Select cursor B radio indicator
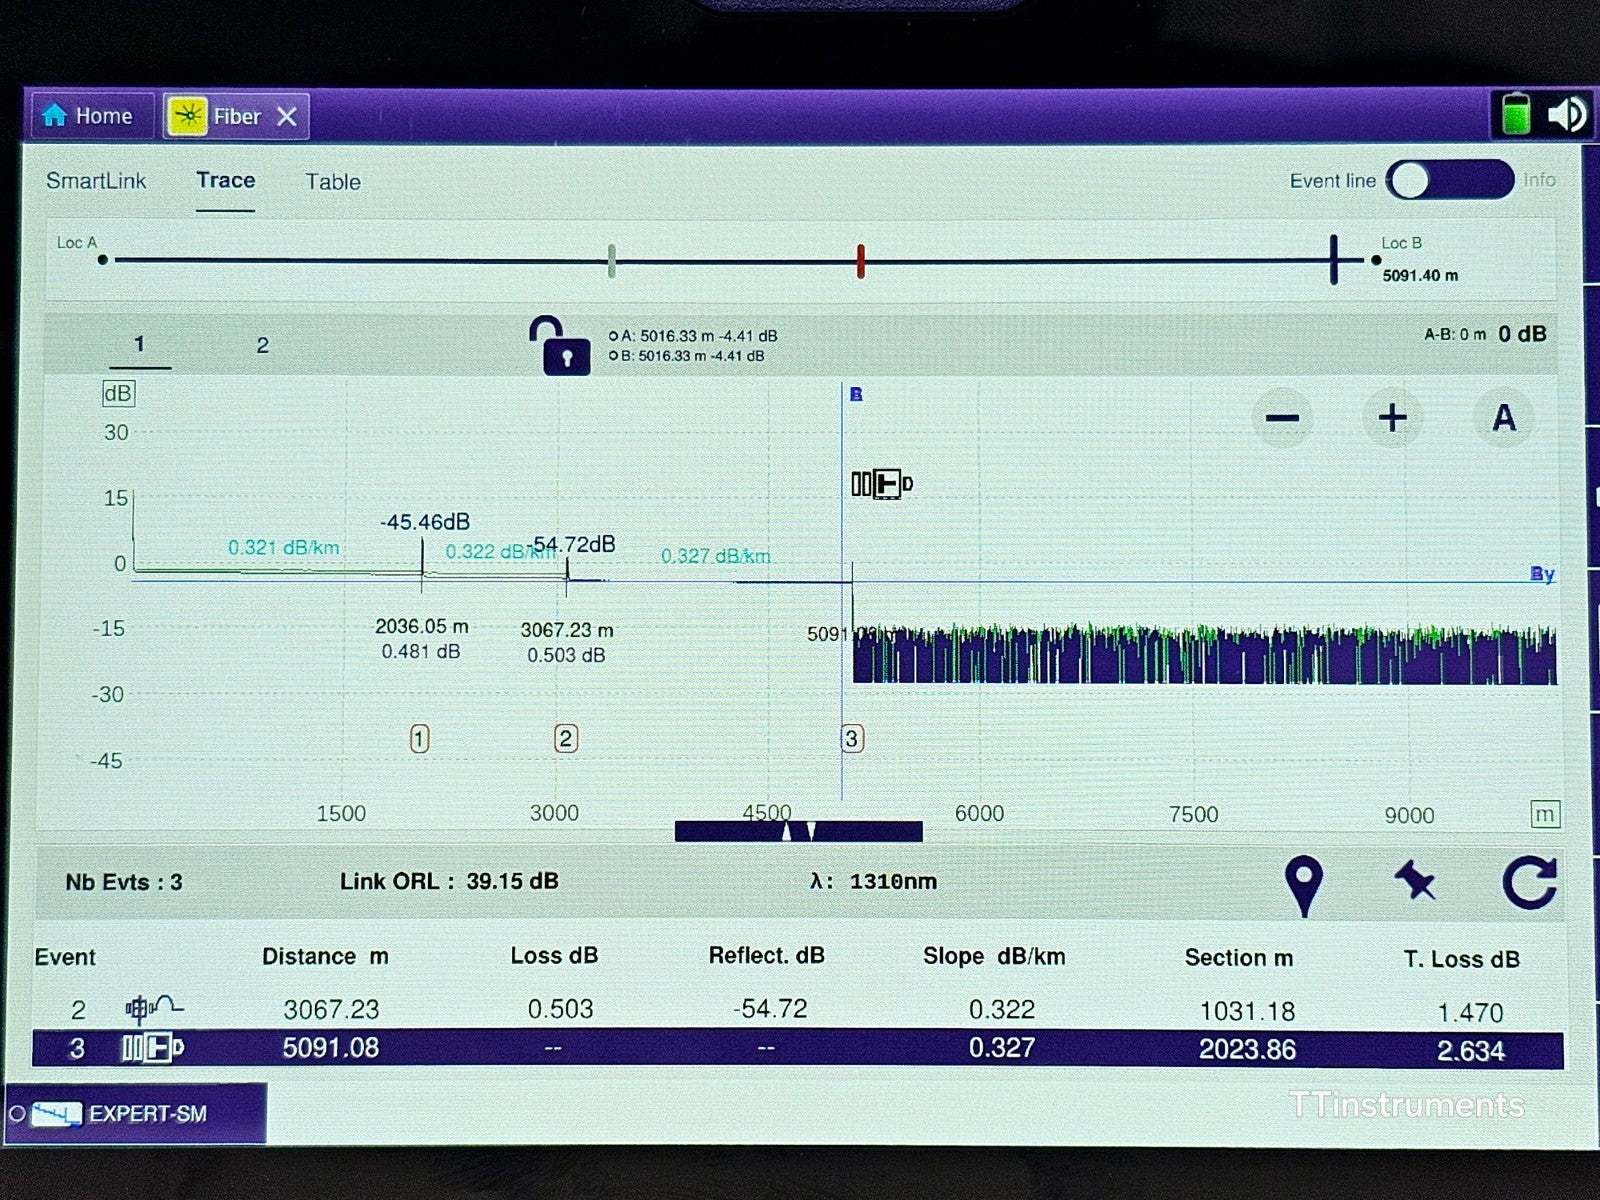 [x=613, y=356]
